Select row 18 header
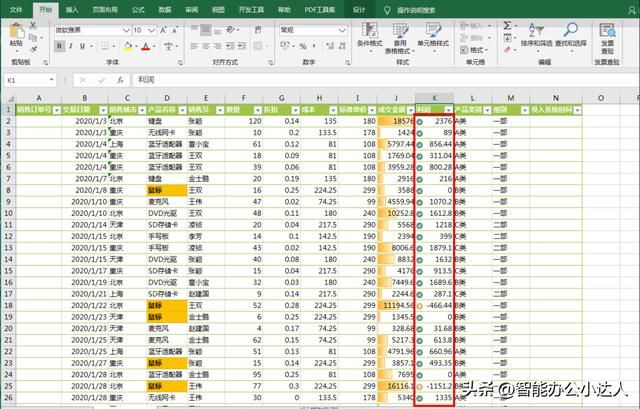The image size is (640, 409). click(8, 305)
